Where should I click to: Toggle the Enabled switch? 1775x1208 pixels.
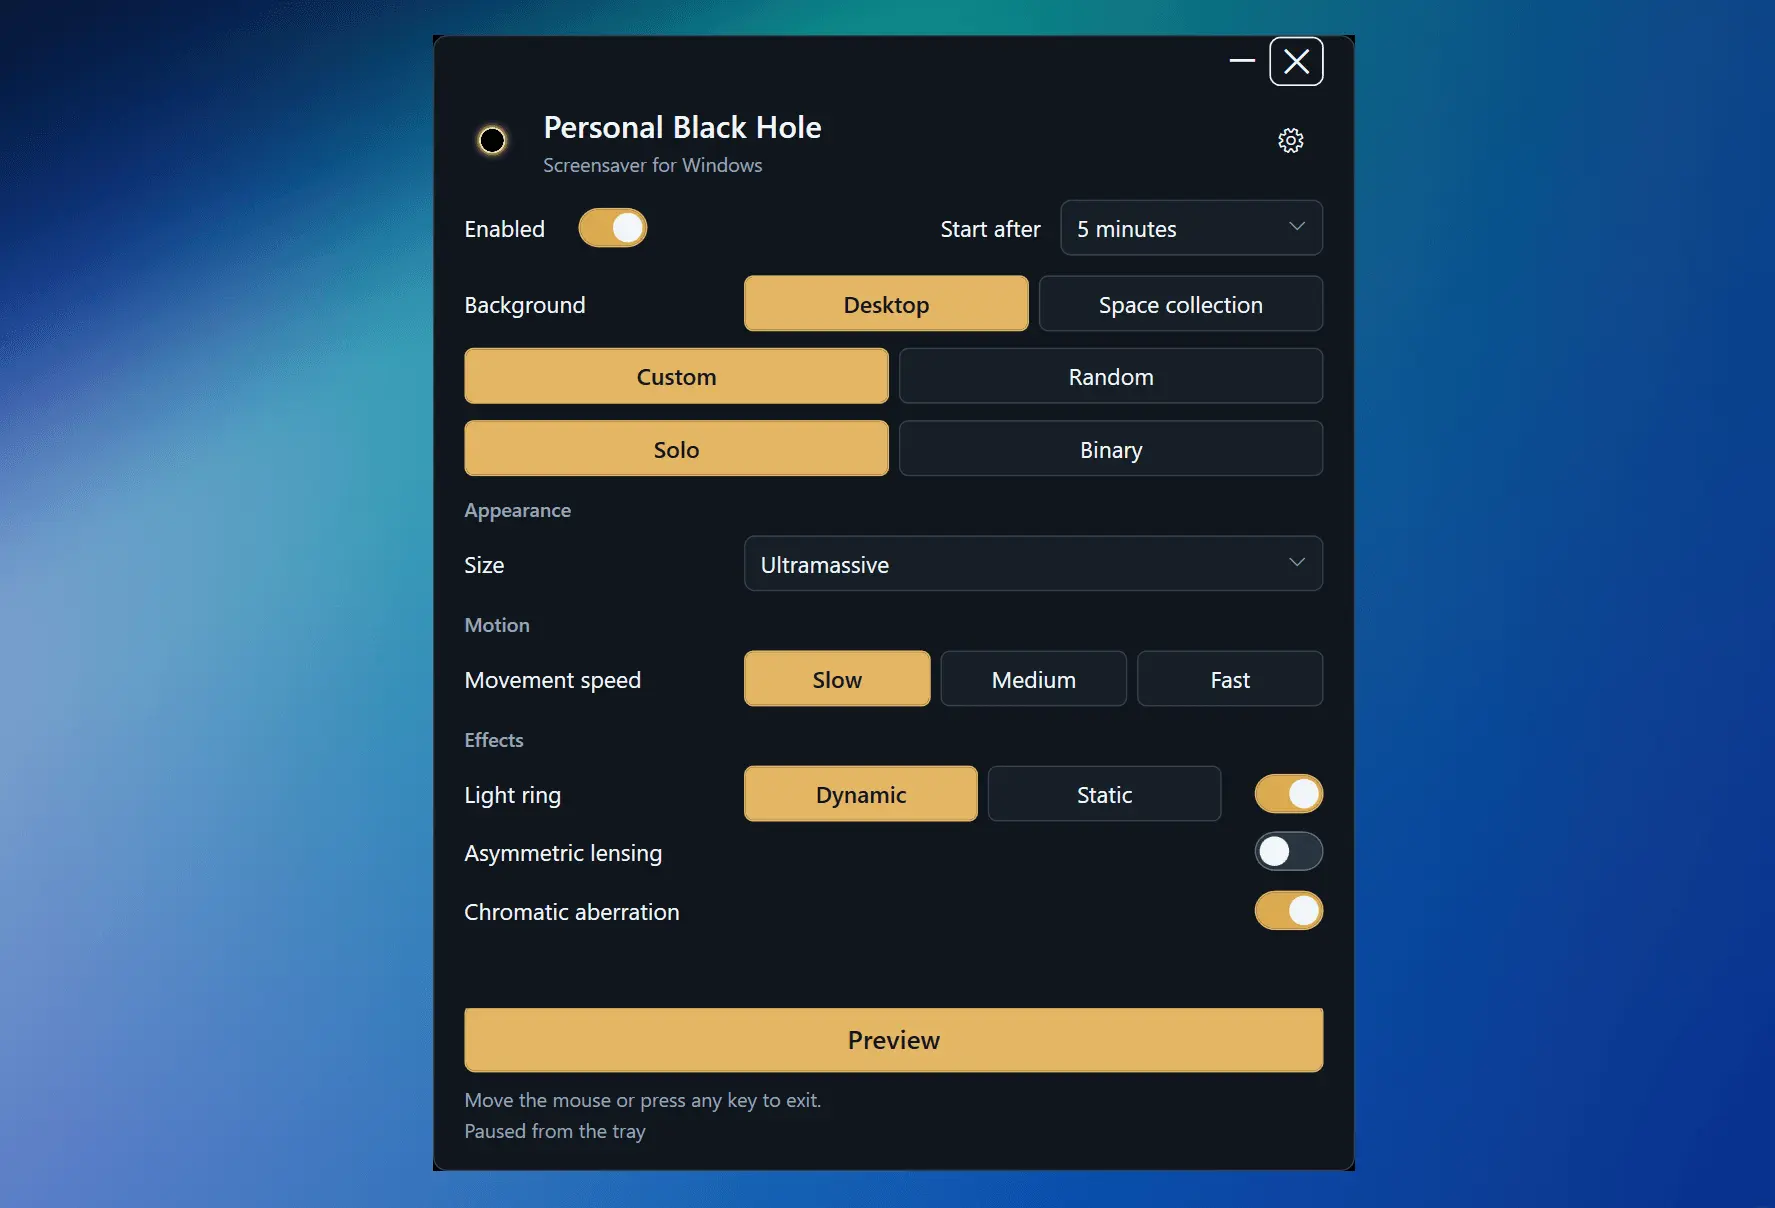[613, 228]
